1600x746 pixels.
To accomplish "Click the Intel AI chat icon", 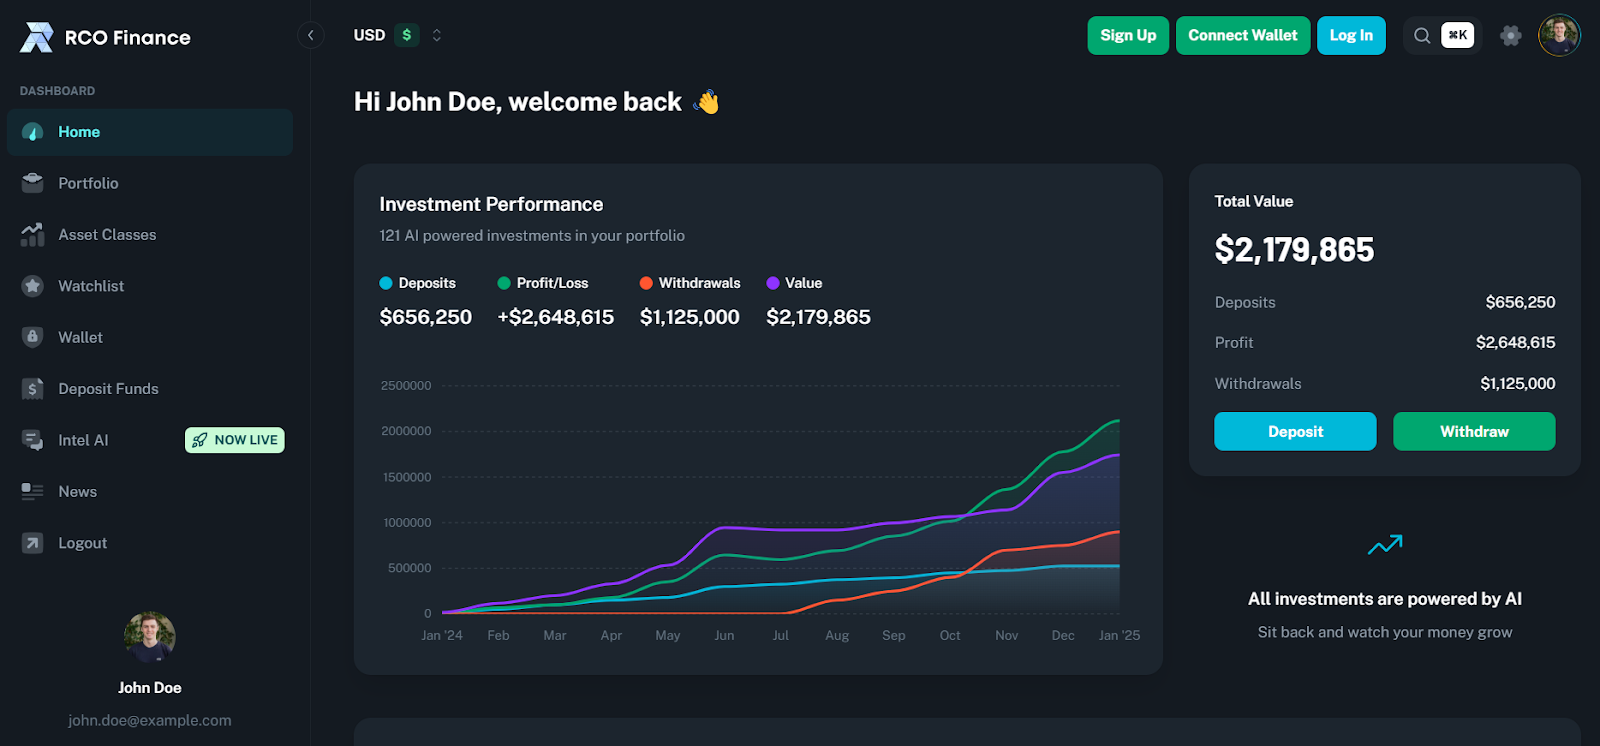I will pyautogui.click(x=33, y=440).
